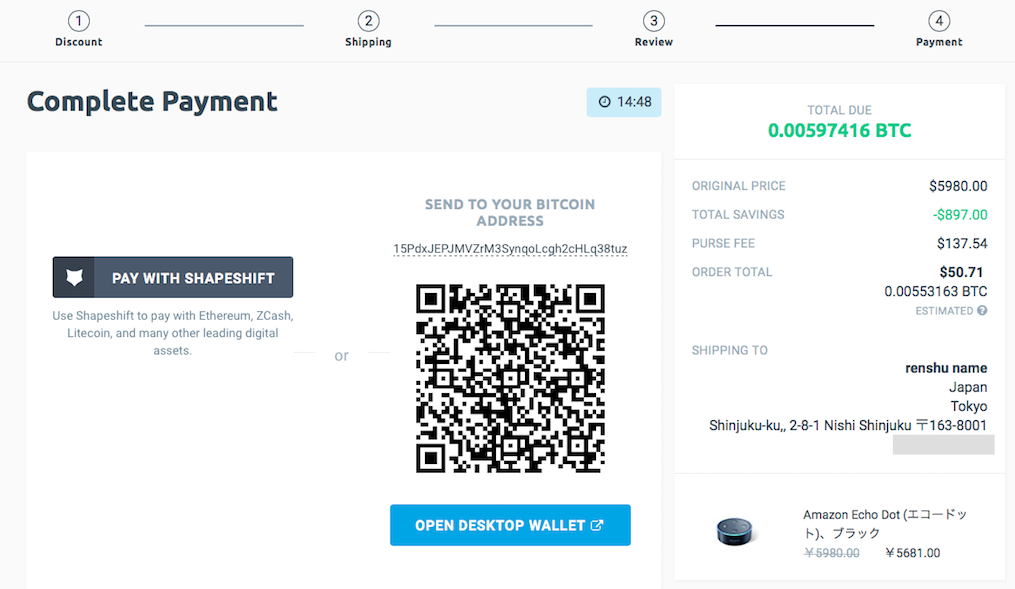Click the bitcoin QR code
The width and height of the screenshot is (1015, 589).
[510, 378]
